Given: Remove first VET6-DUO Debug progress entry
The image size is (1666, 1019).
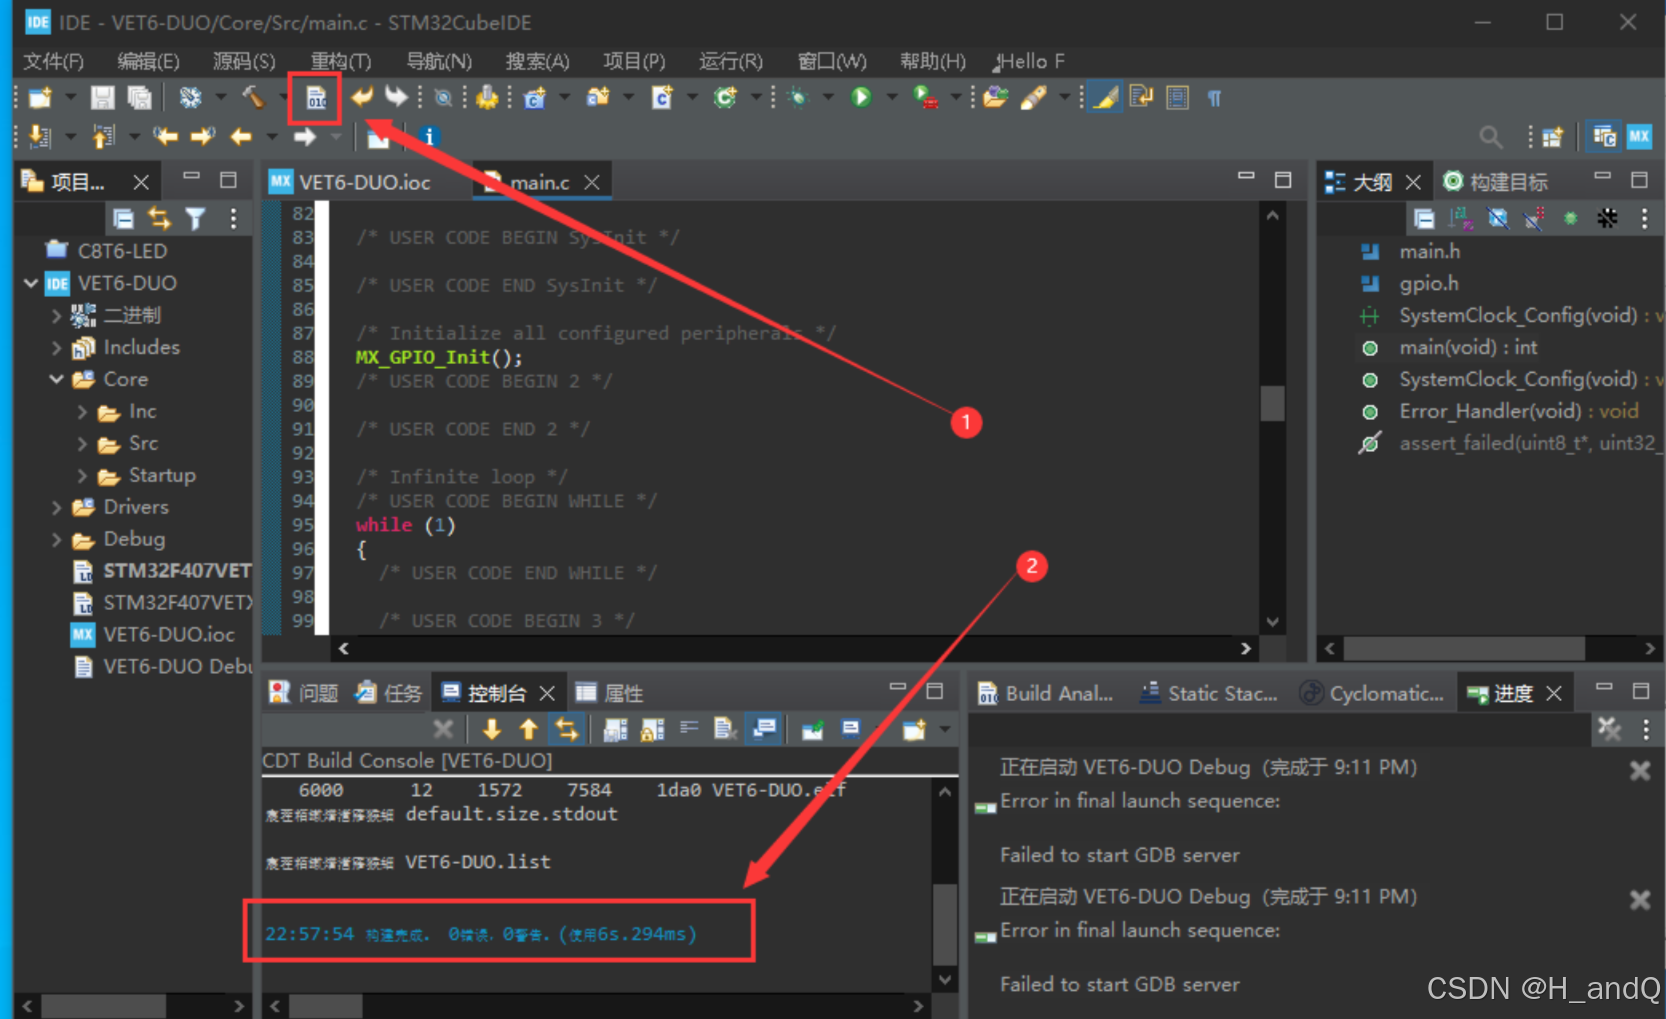Looking at the screenshot, I should click(x=1640, y=771).
